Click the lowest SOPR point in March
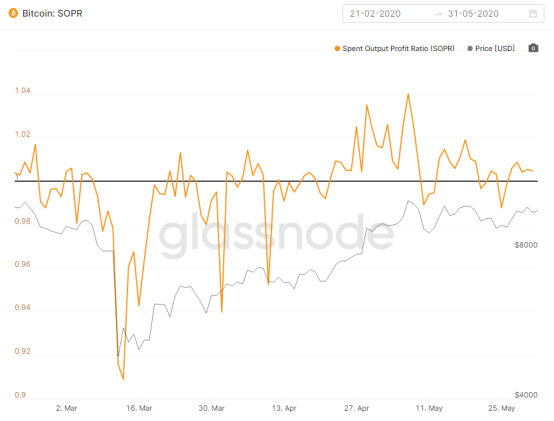 click(x=123, y=379)
